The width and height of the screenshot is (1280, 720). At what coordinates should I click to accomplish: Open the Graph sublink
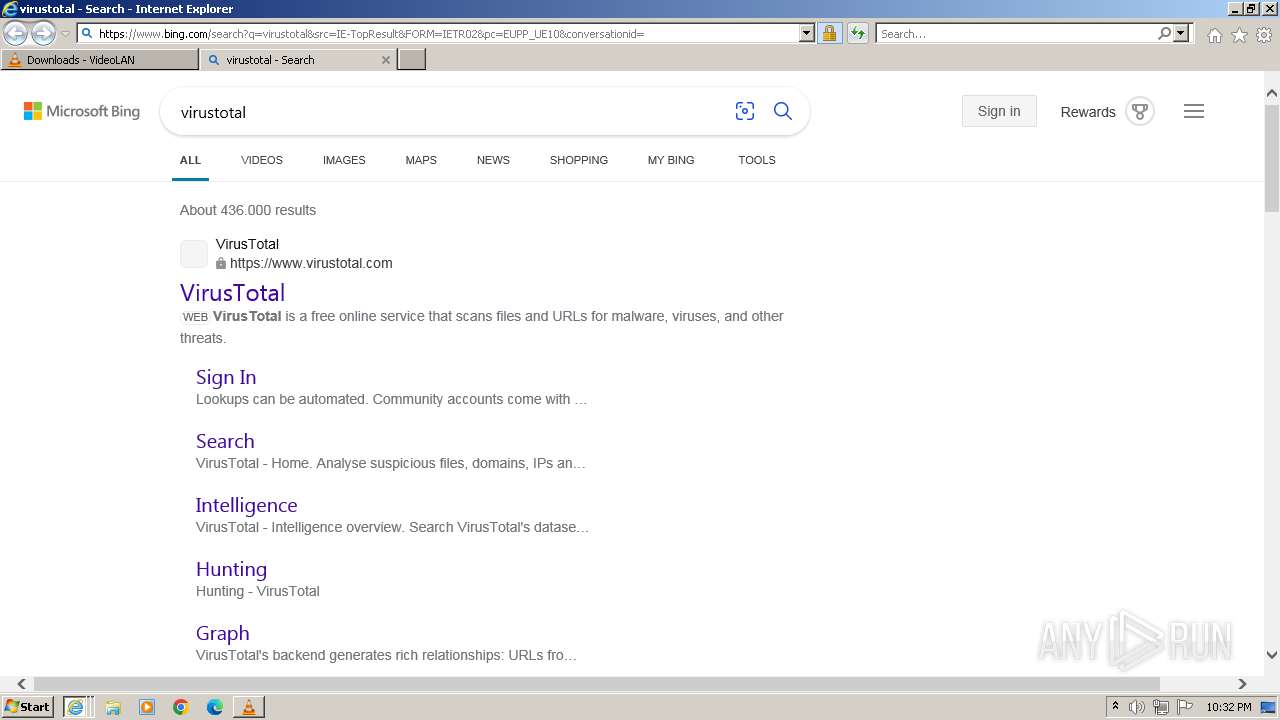[x=222, y=633]
